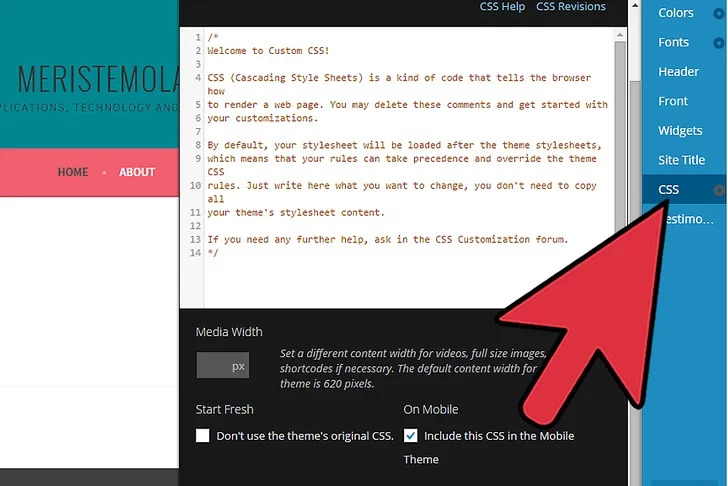Click the arrow icon beside Fonts

tap(719, 43)
